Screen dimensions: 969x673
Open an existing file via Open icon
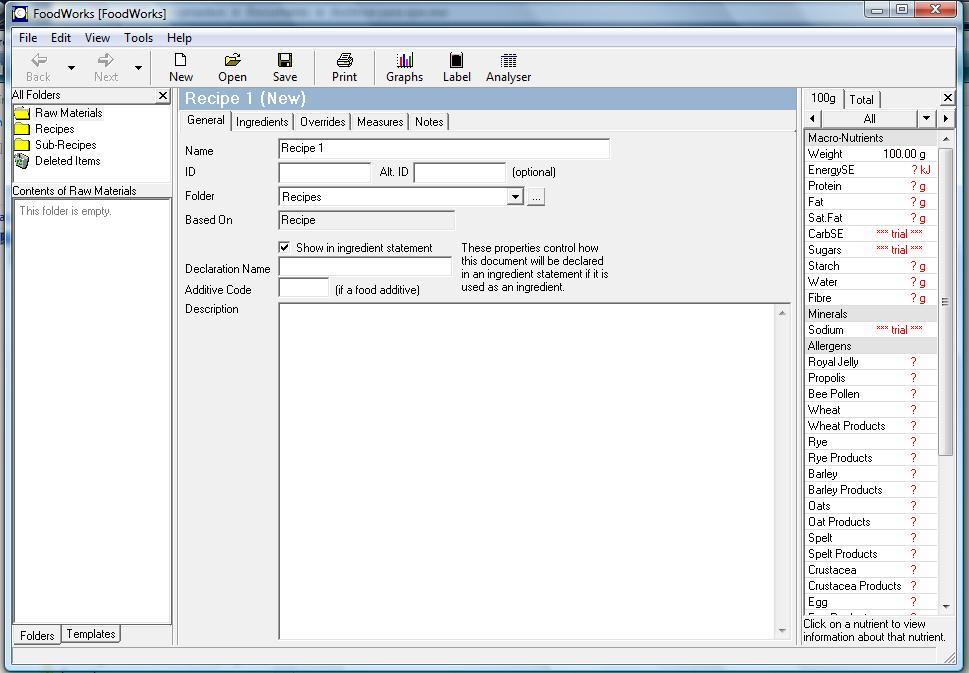232,66
